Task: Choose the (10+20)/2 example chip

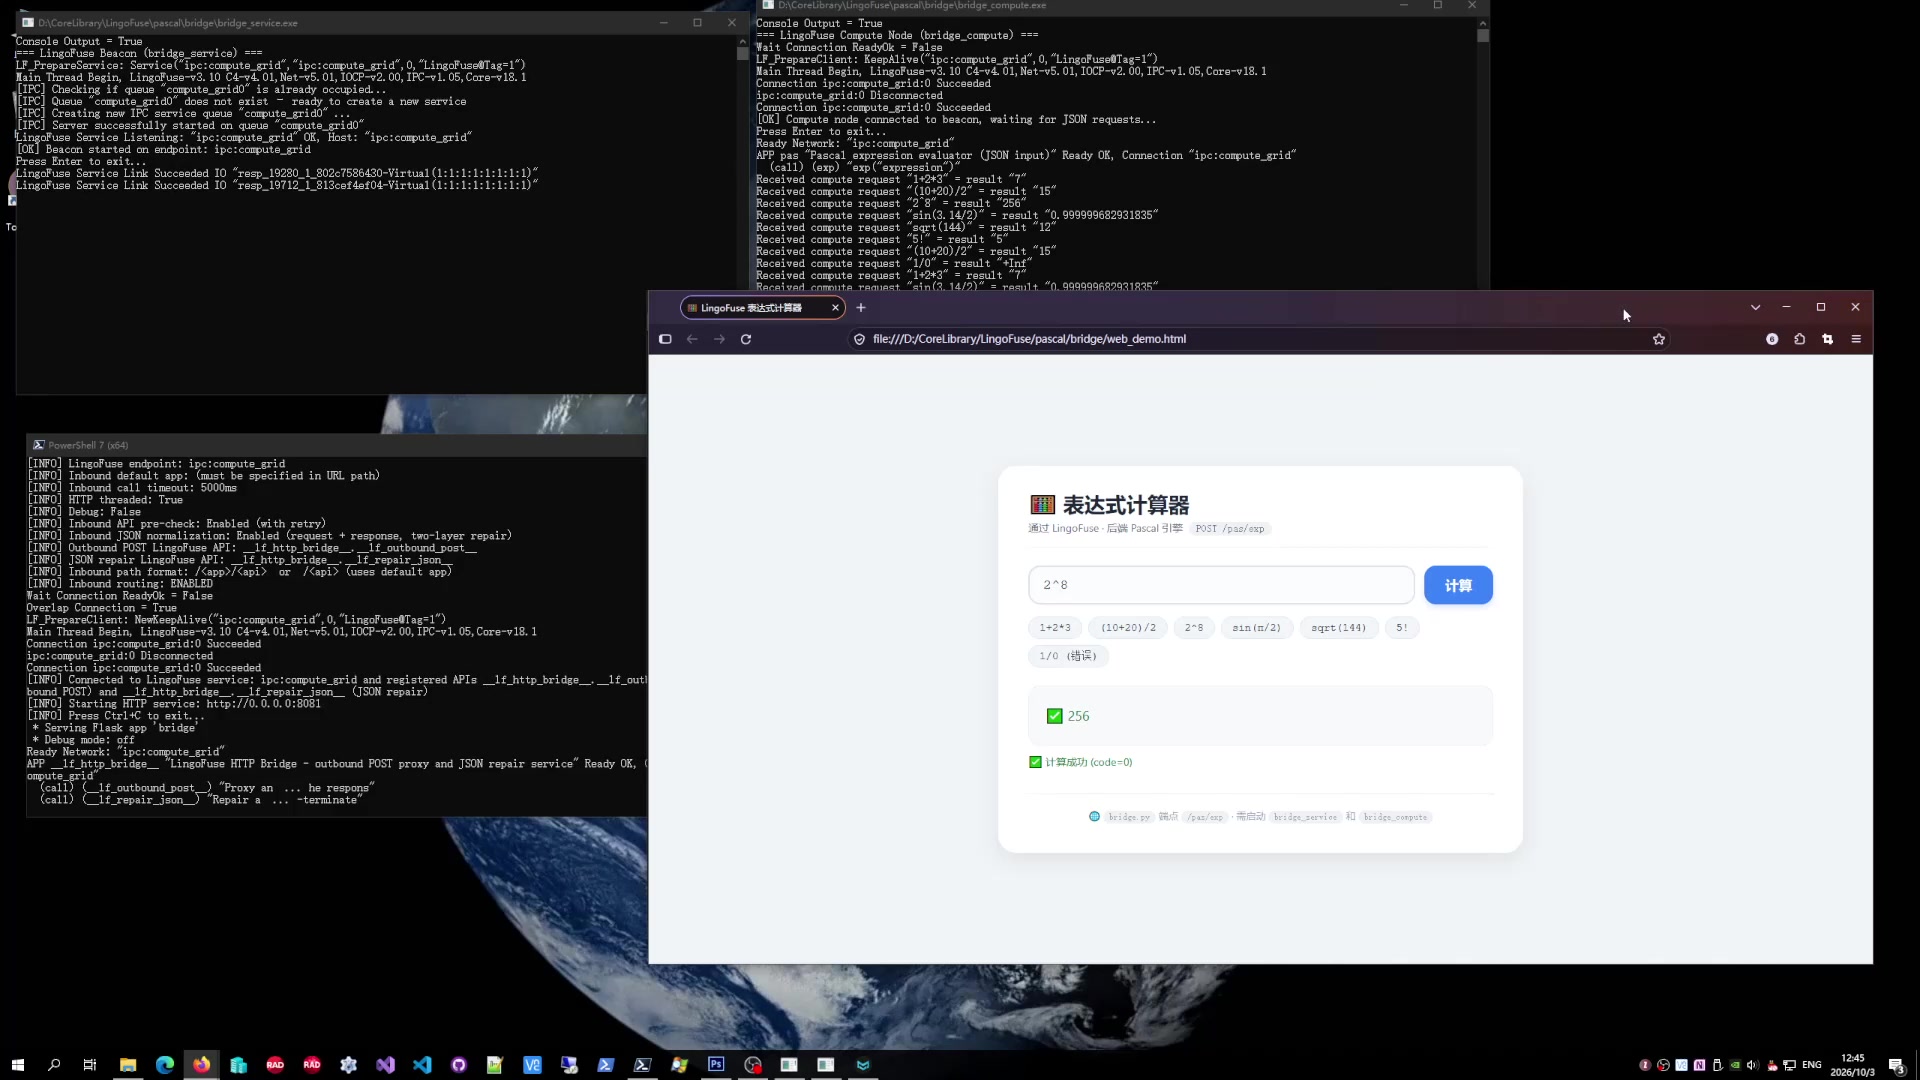Action: [1128, 628]
